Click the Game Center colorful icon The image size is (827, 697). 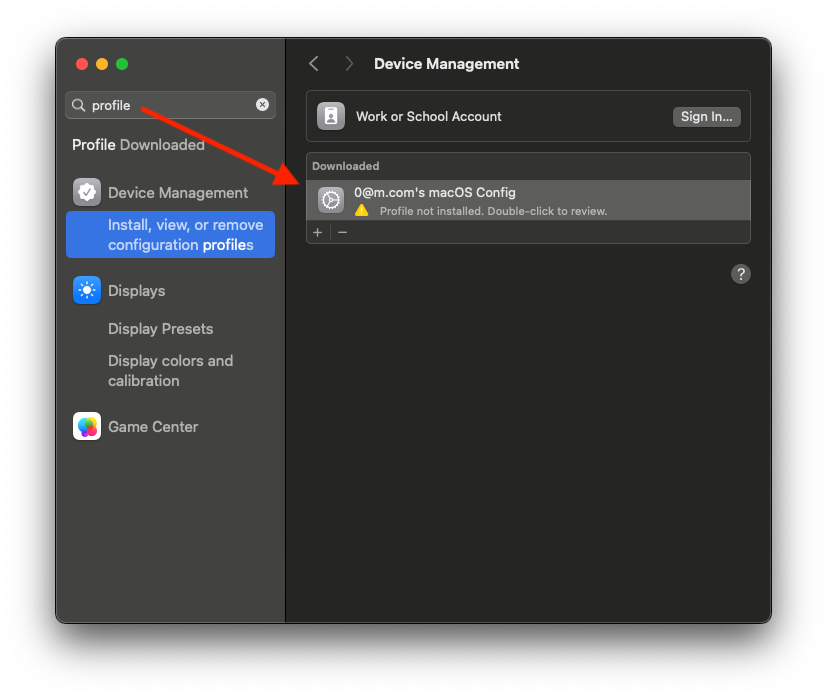click(x=87, y=426)
